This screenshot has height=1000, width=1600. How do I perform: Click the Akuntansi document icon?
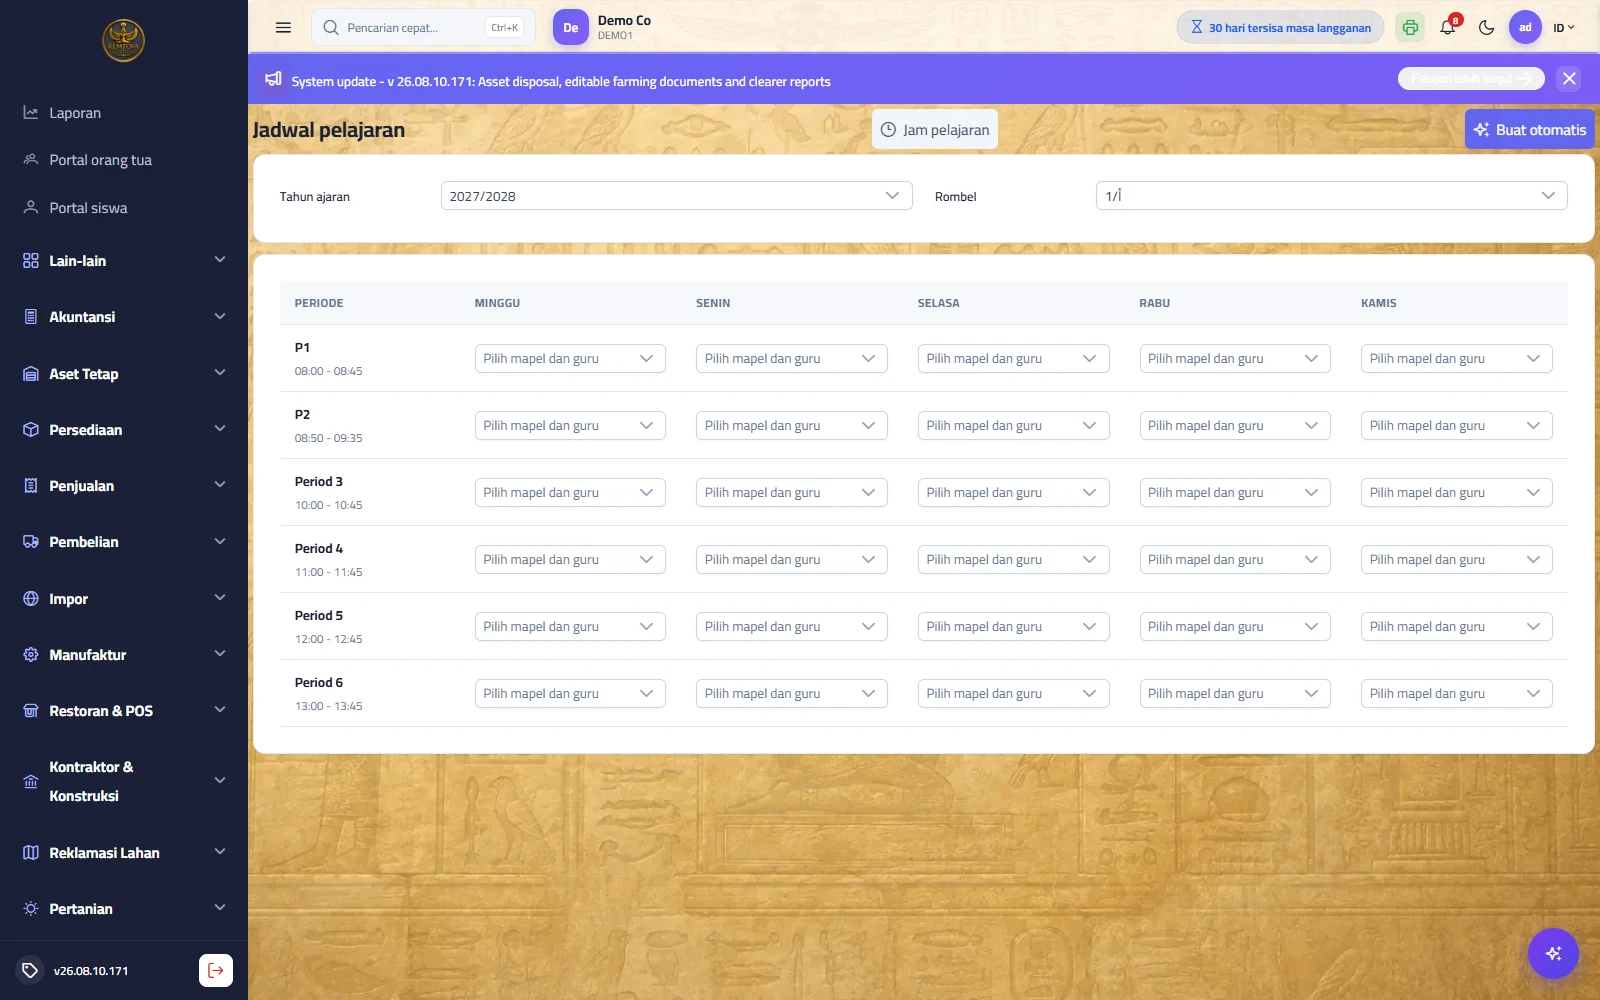[x=31, y=317]
